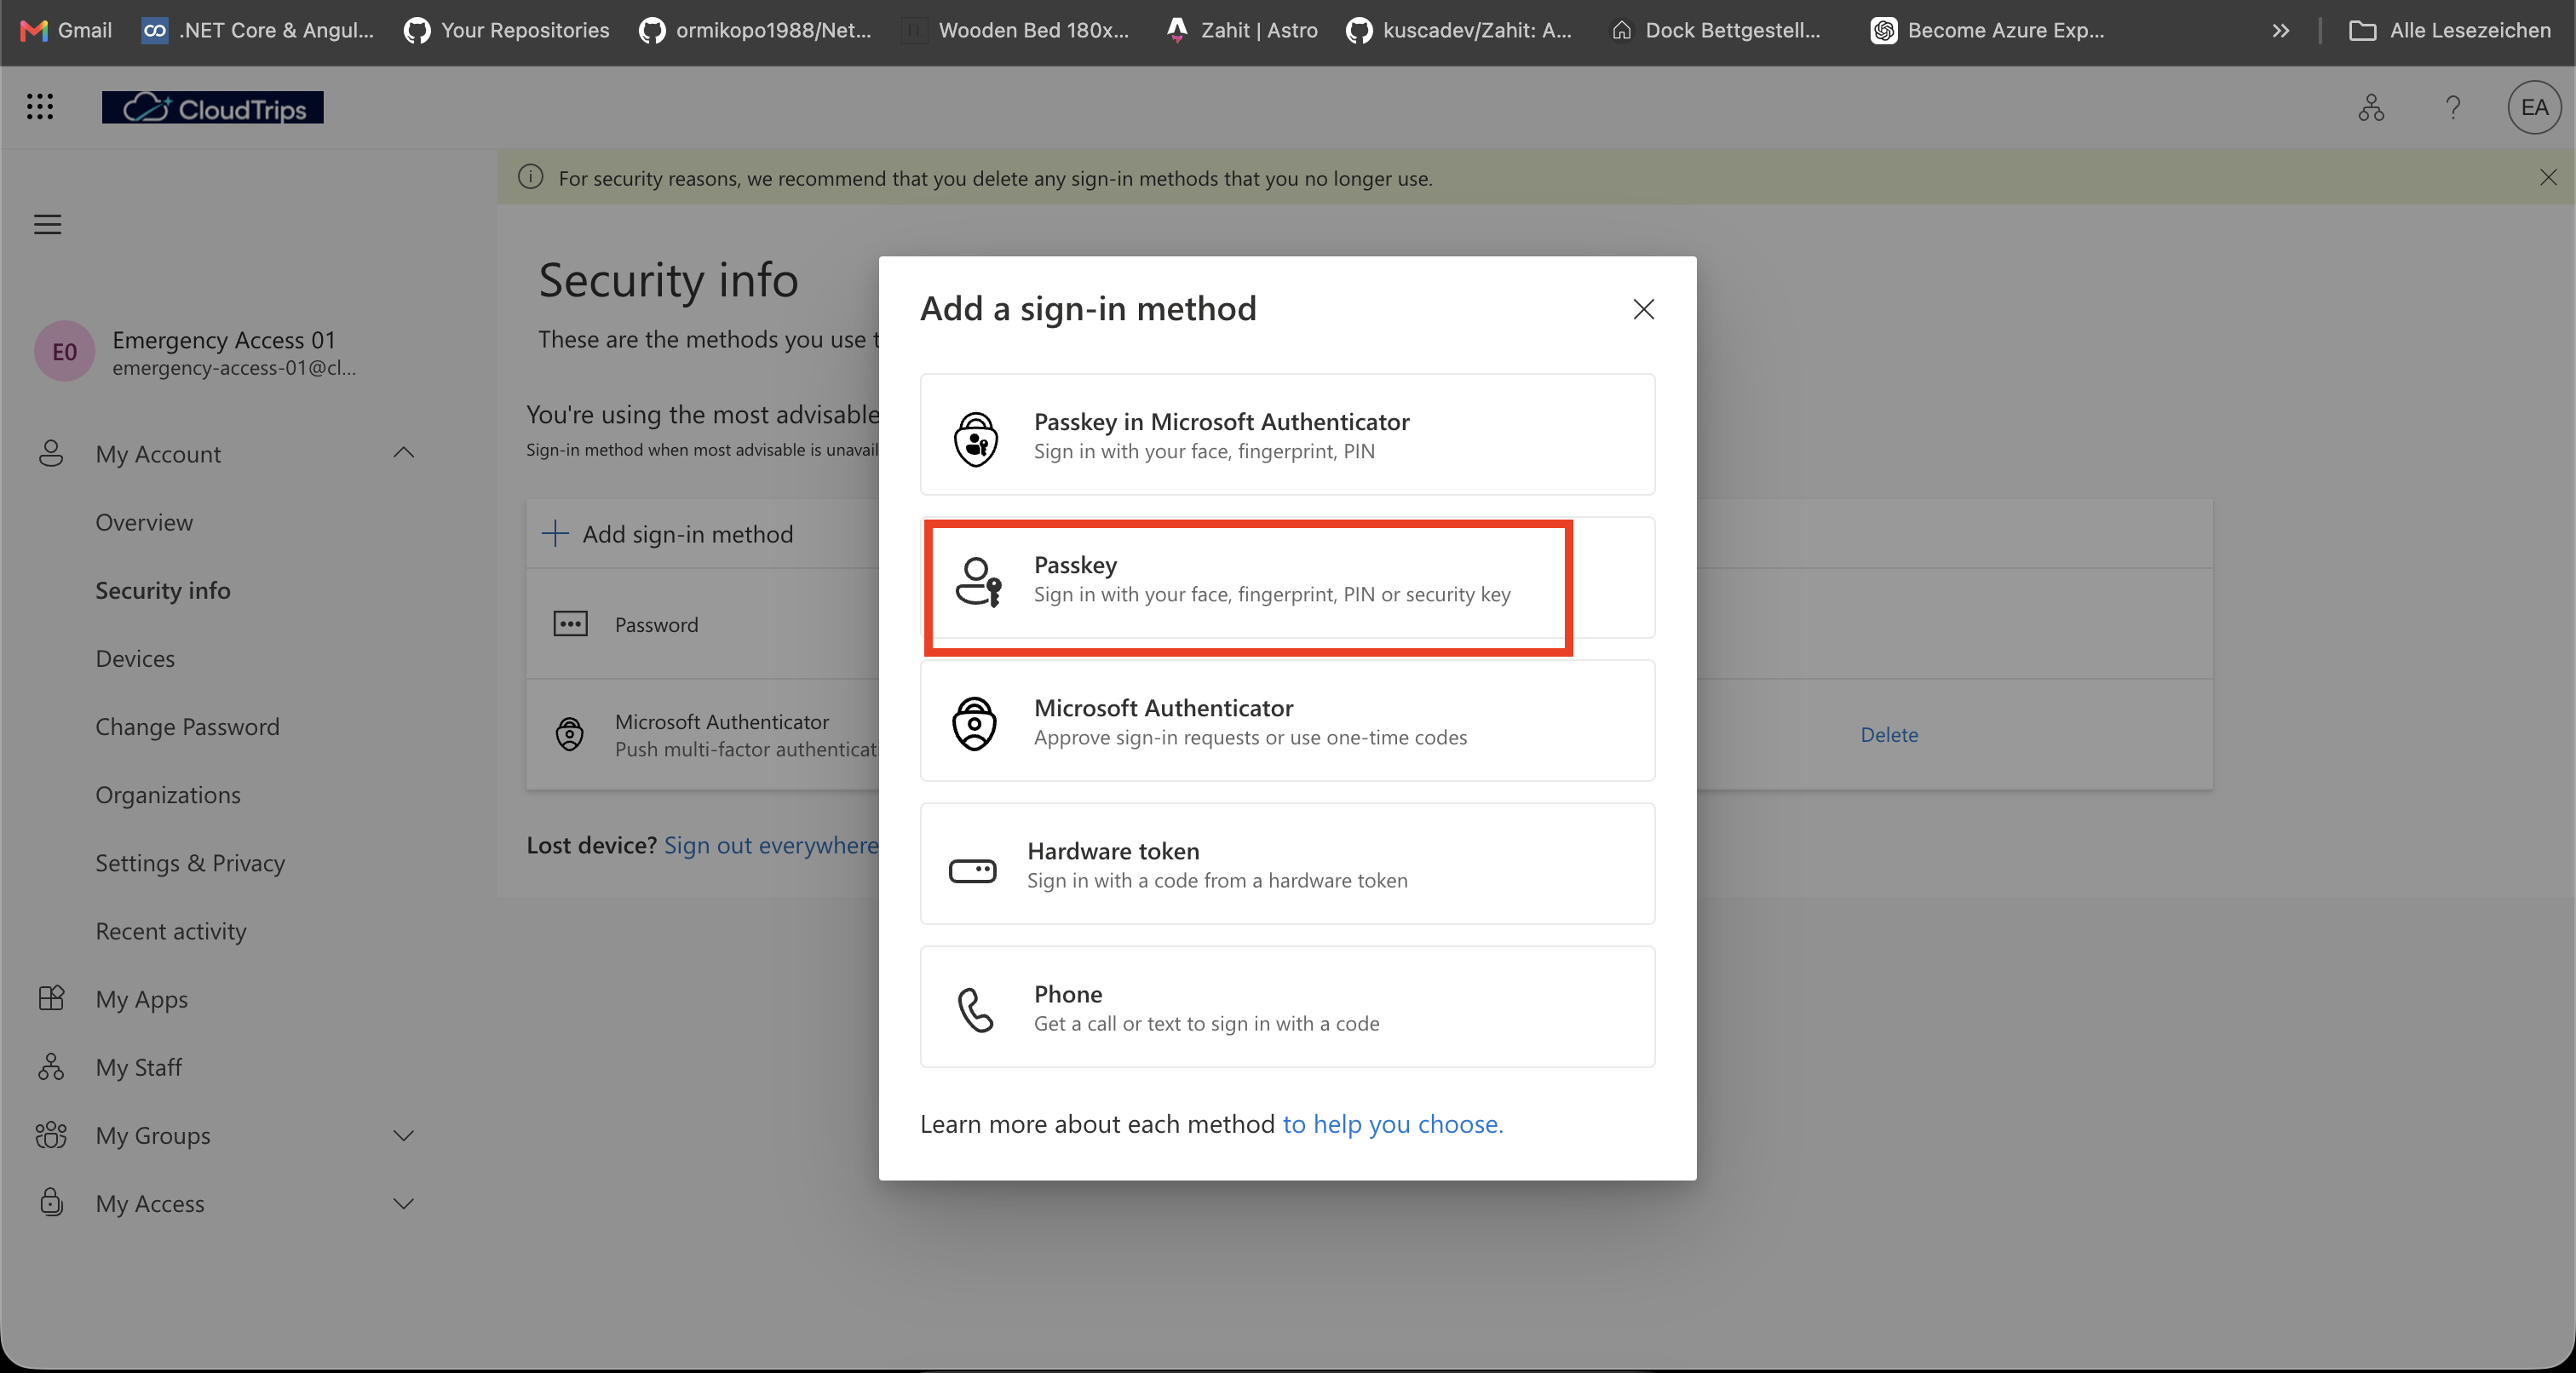Click the EO profile avatar

coord(64,351)
